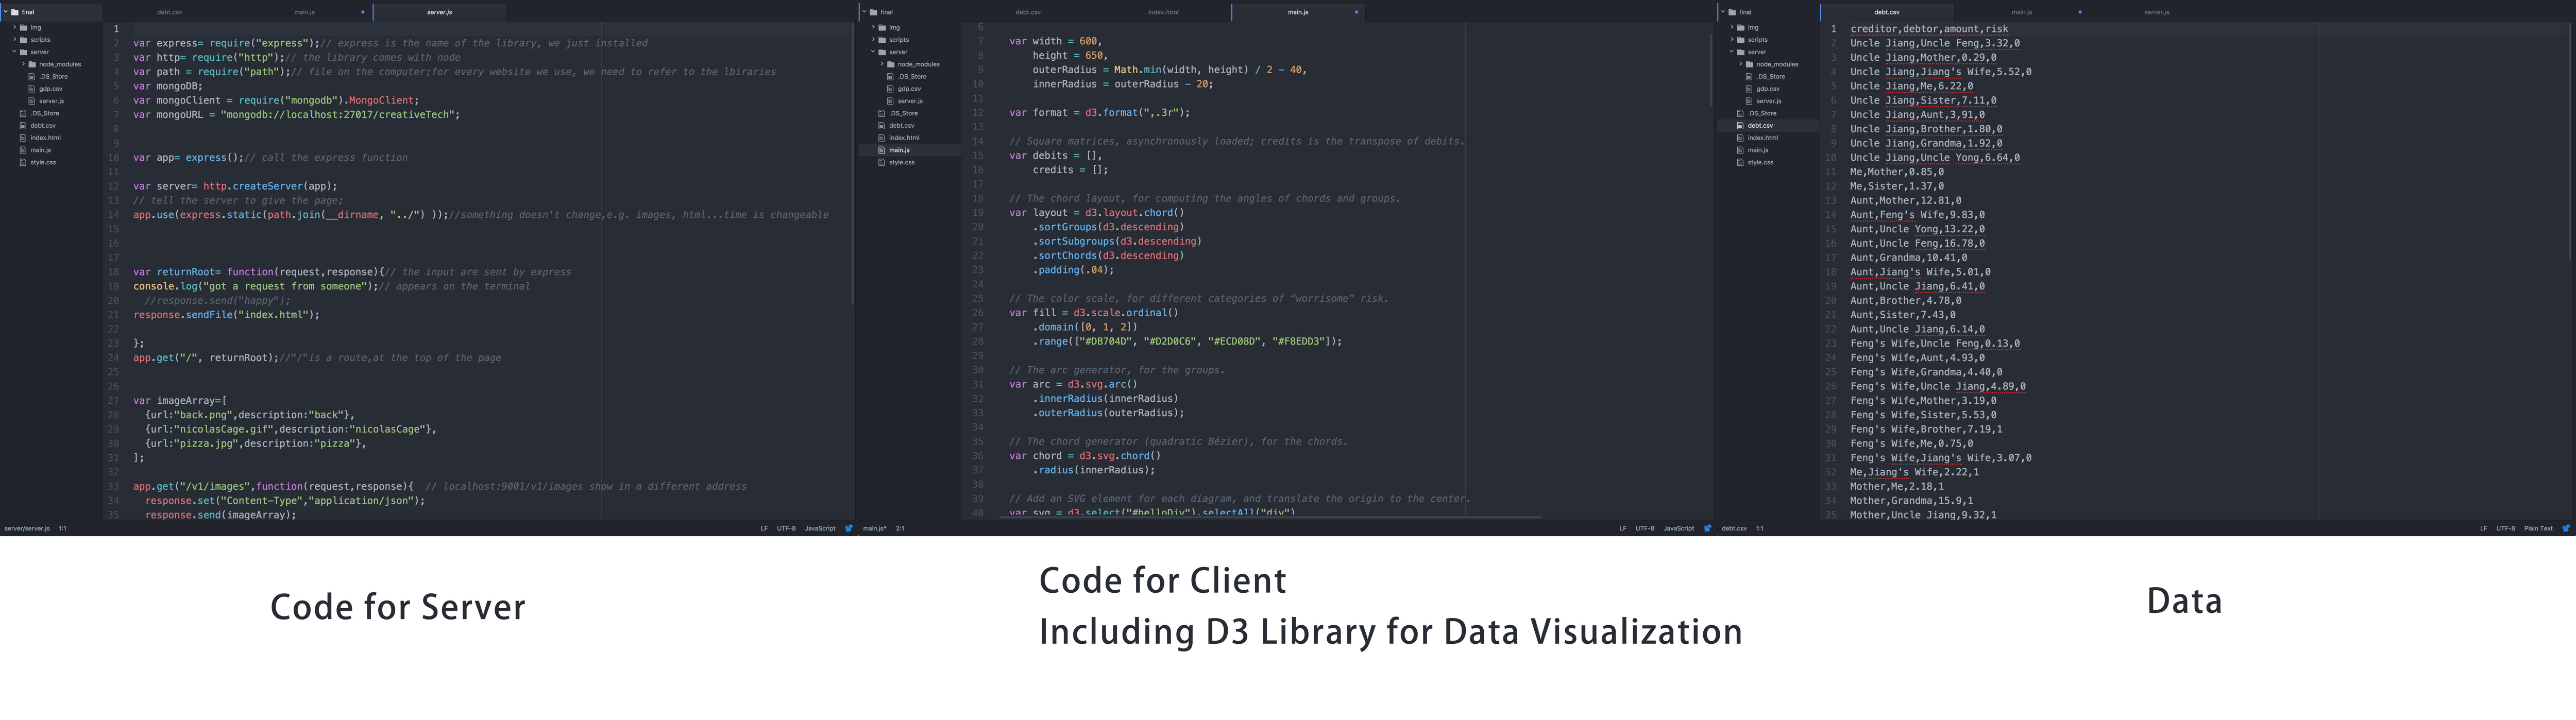The width and height of the screenshot is (2576, 720).
Task: Click cursor position 2:1 in middle status bar
Action: (x=900, y=528)
